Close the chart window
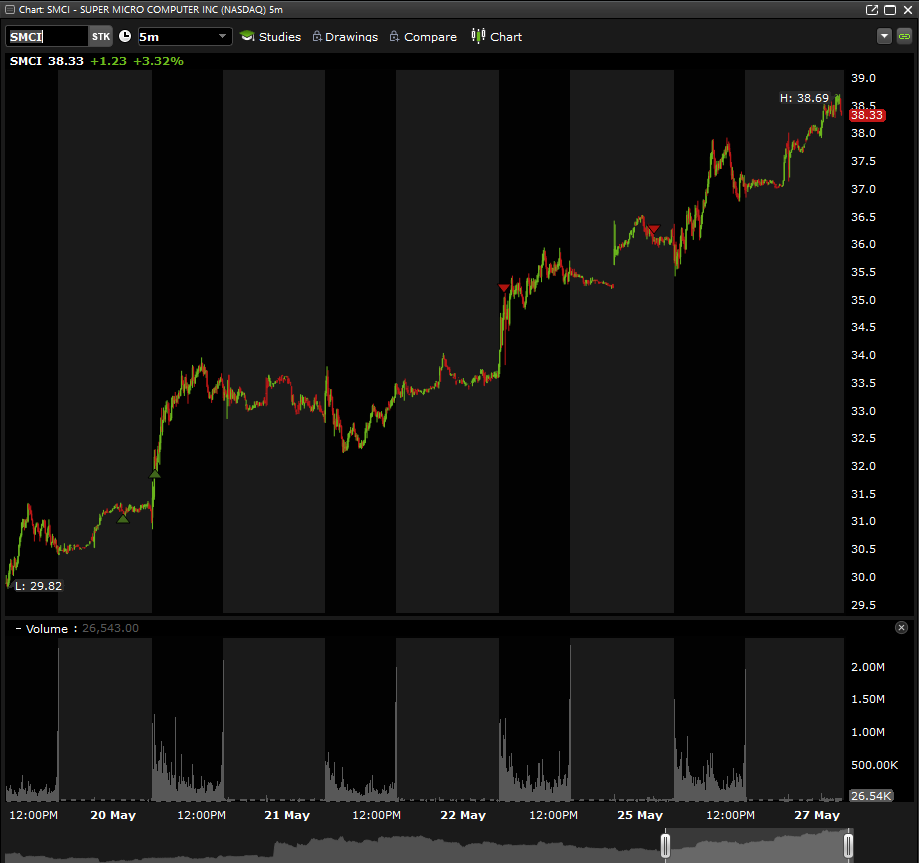 pos(907,9)
